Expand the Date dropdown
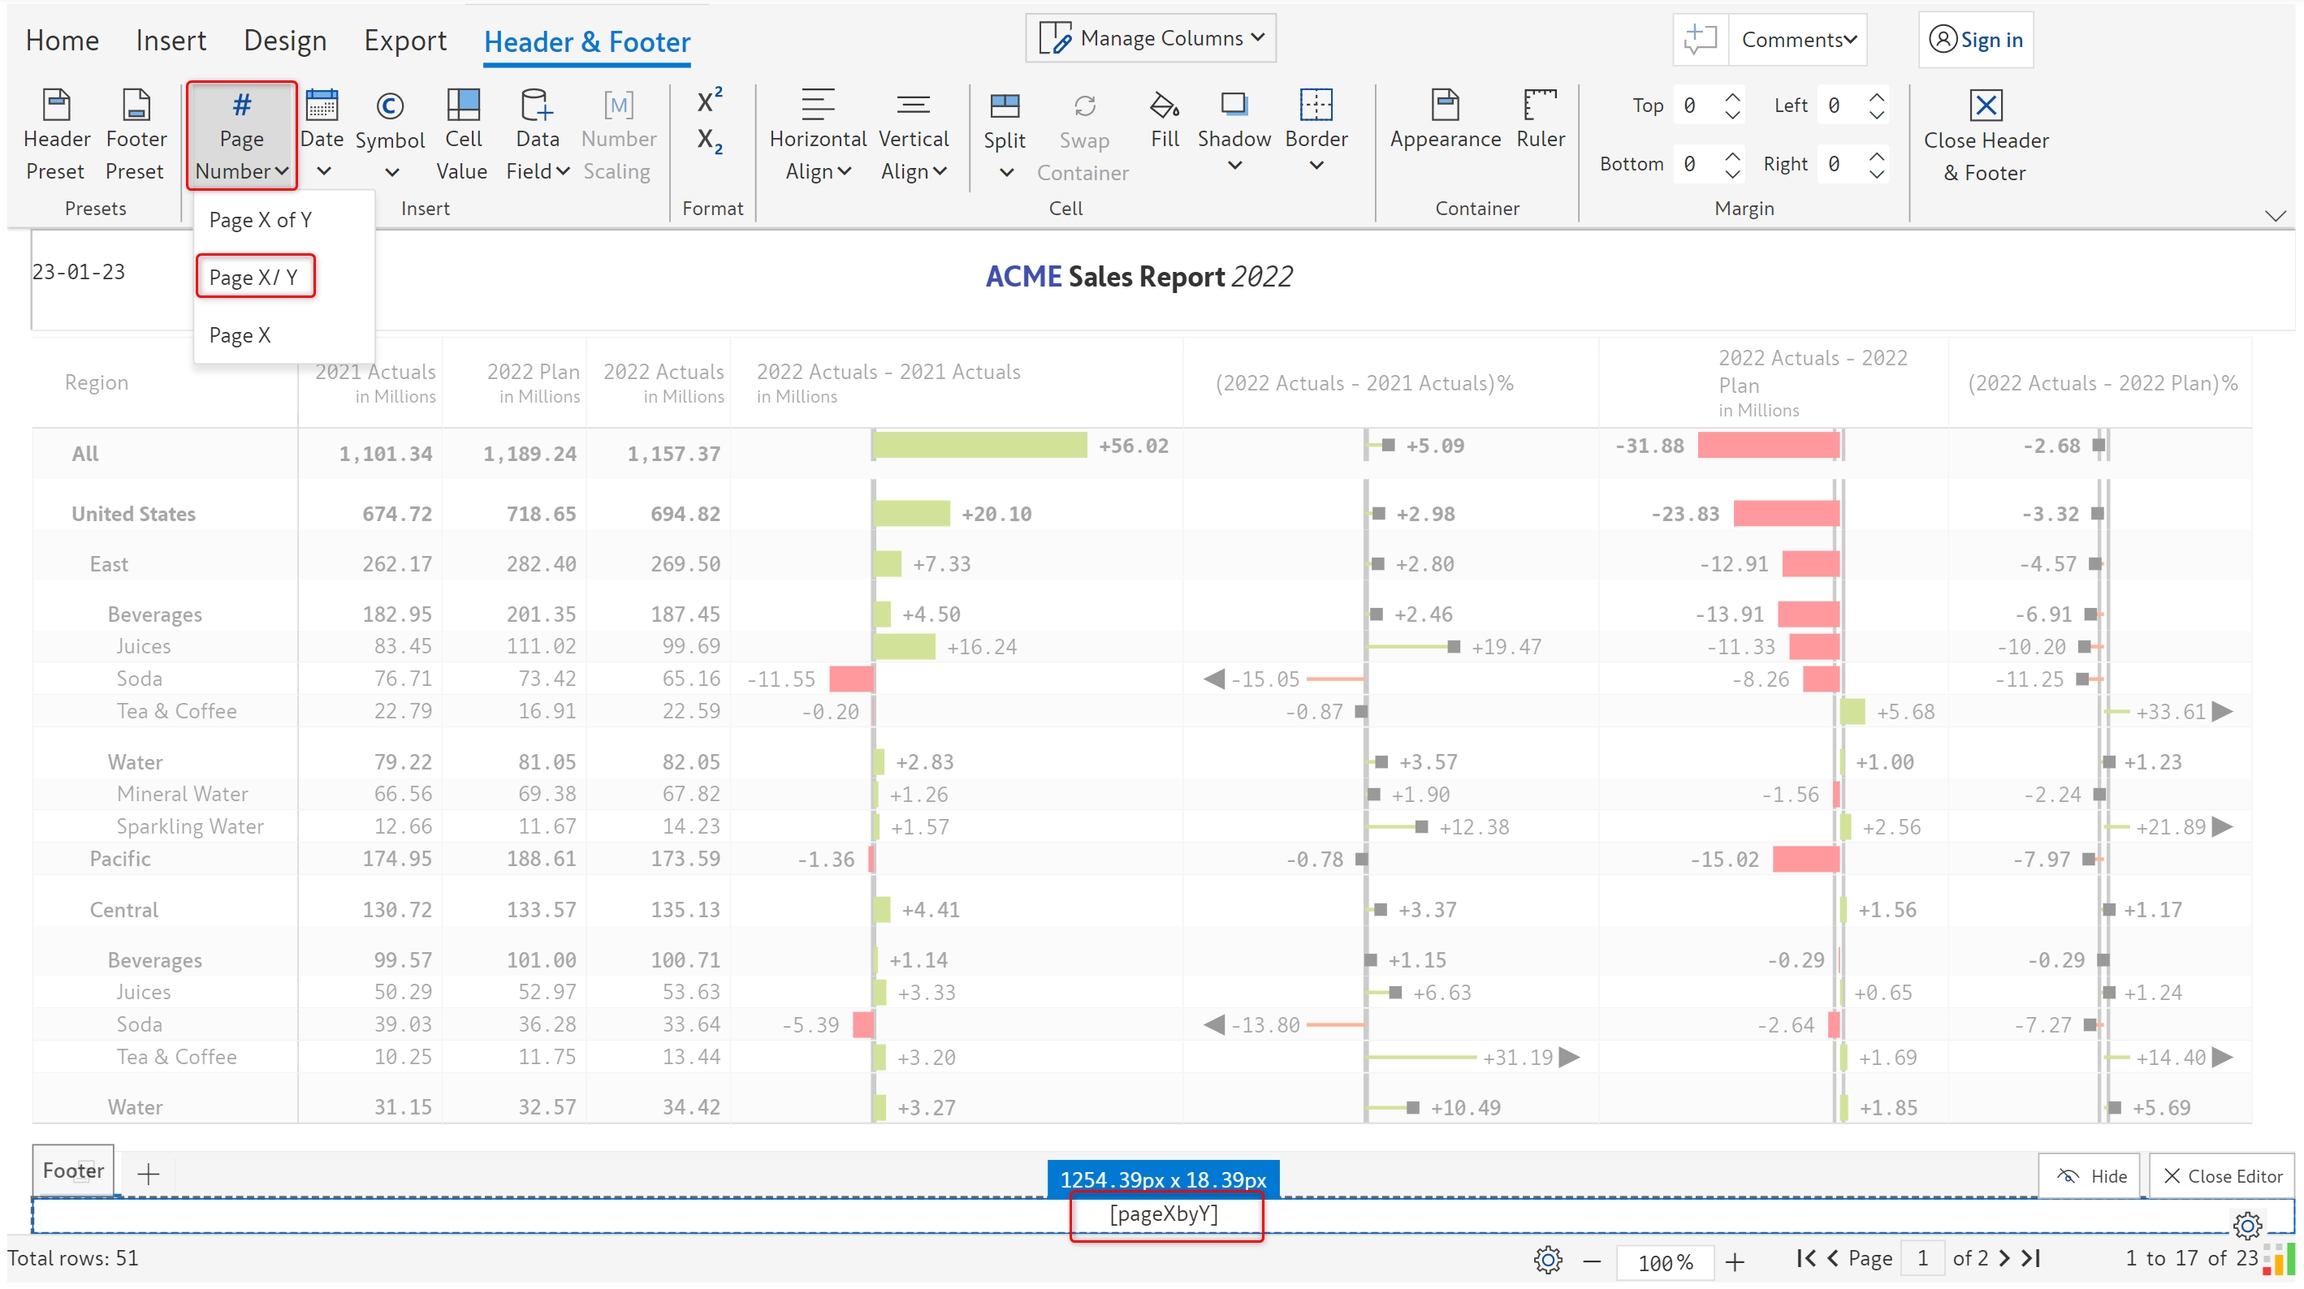The image size is (2304, 1289). click(x=323, y=171)
